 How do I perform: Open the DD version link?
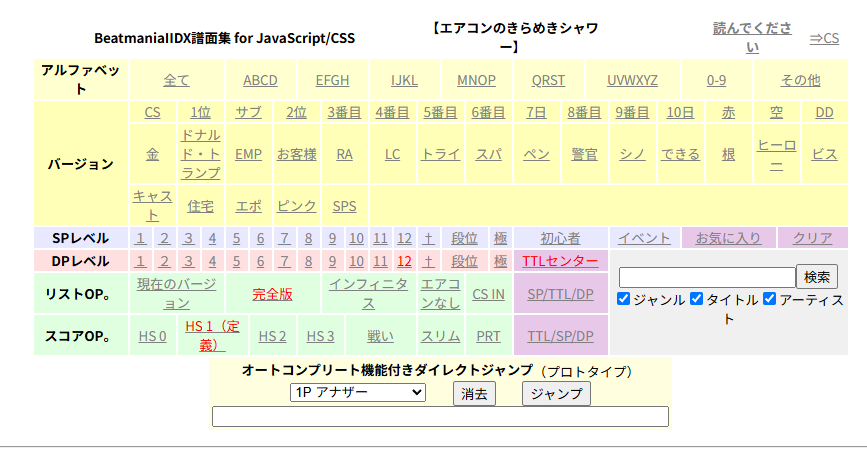coord(824,112)
